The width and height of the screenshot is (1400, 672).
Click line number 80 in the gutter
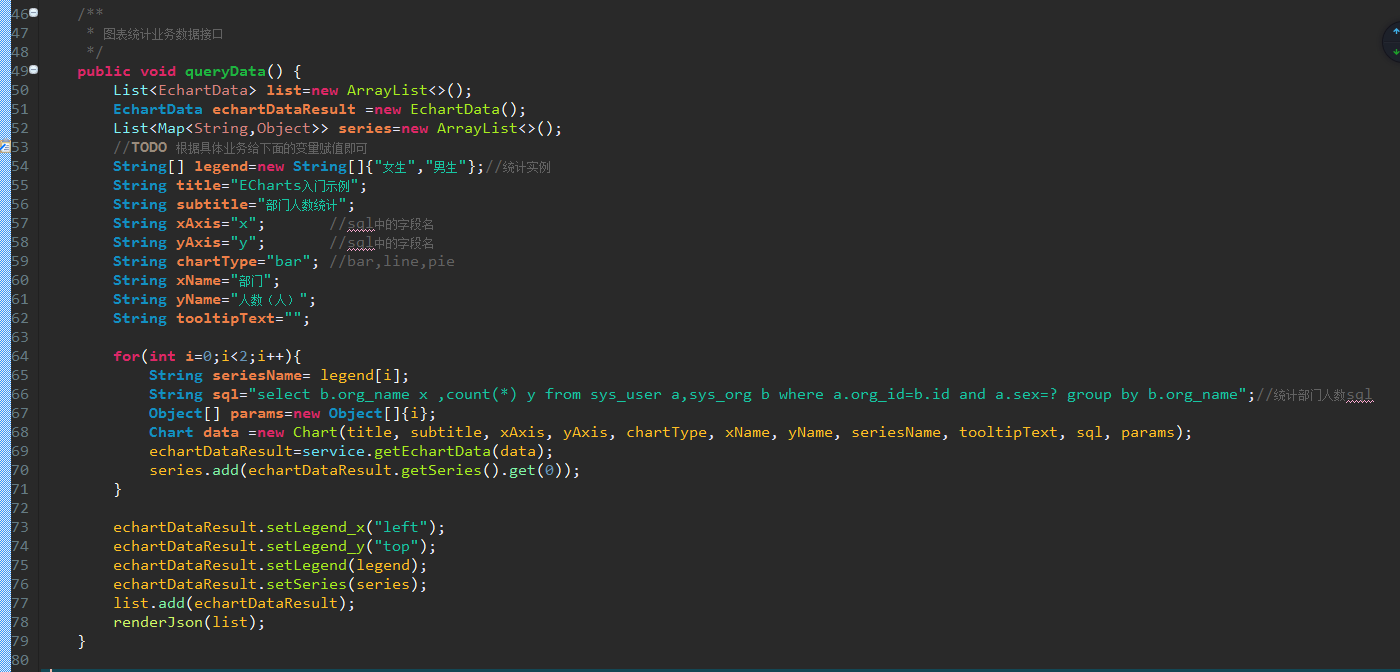(x=20, y=660)
